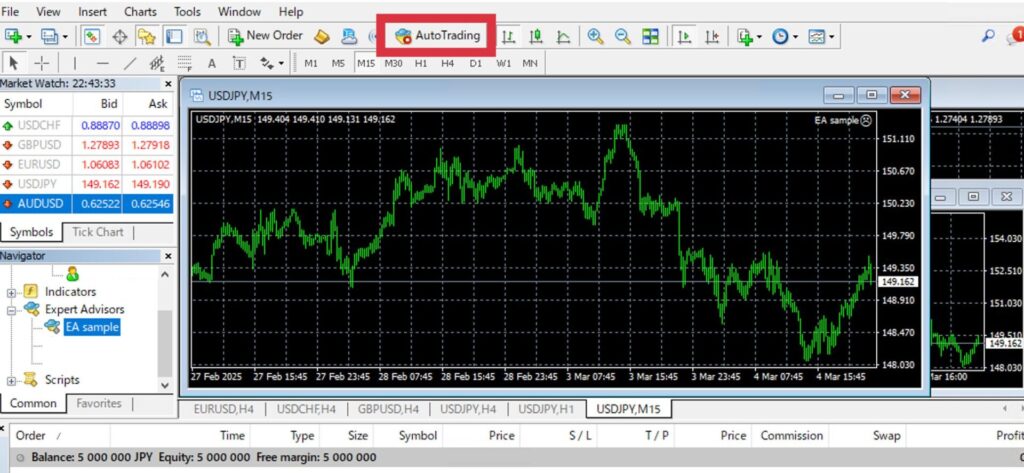This screenshot has width=1024, height=473.
Task: Open the Strategy Tester magnifier icon
Action: click(x=202, y=37)
